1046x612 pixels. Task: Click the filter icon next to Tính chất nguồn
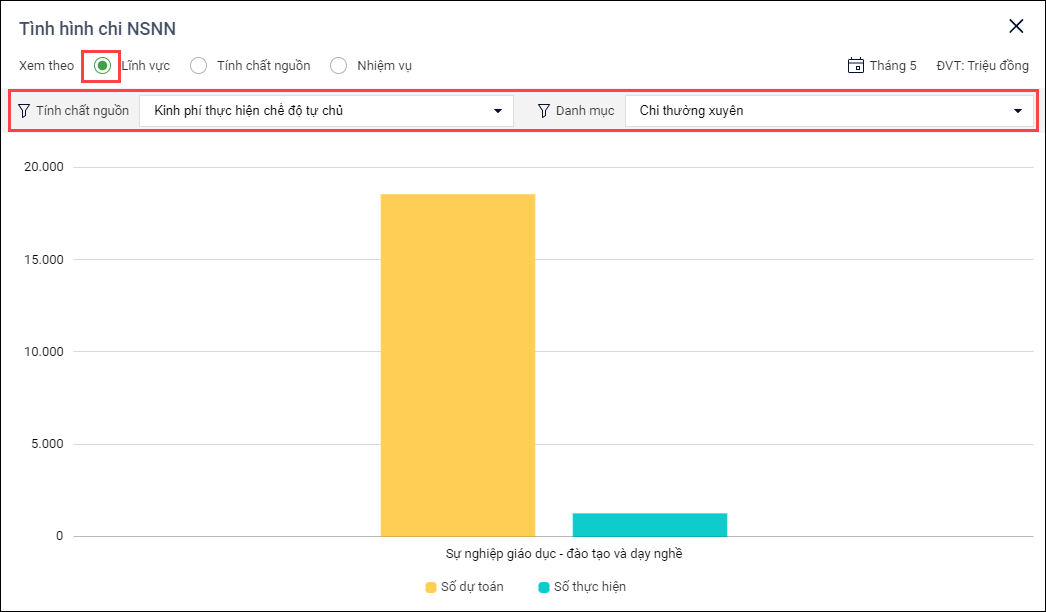pyautogui.click(x=24, y=111)
